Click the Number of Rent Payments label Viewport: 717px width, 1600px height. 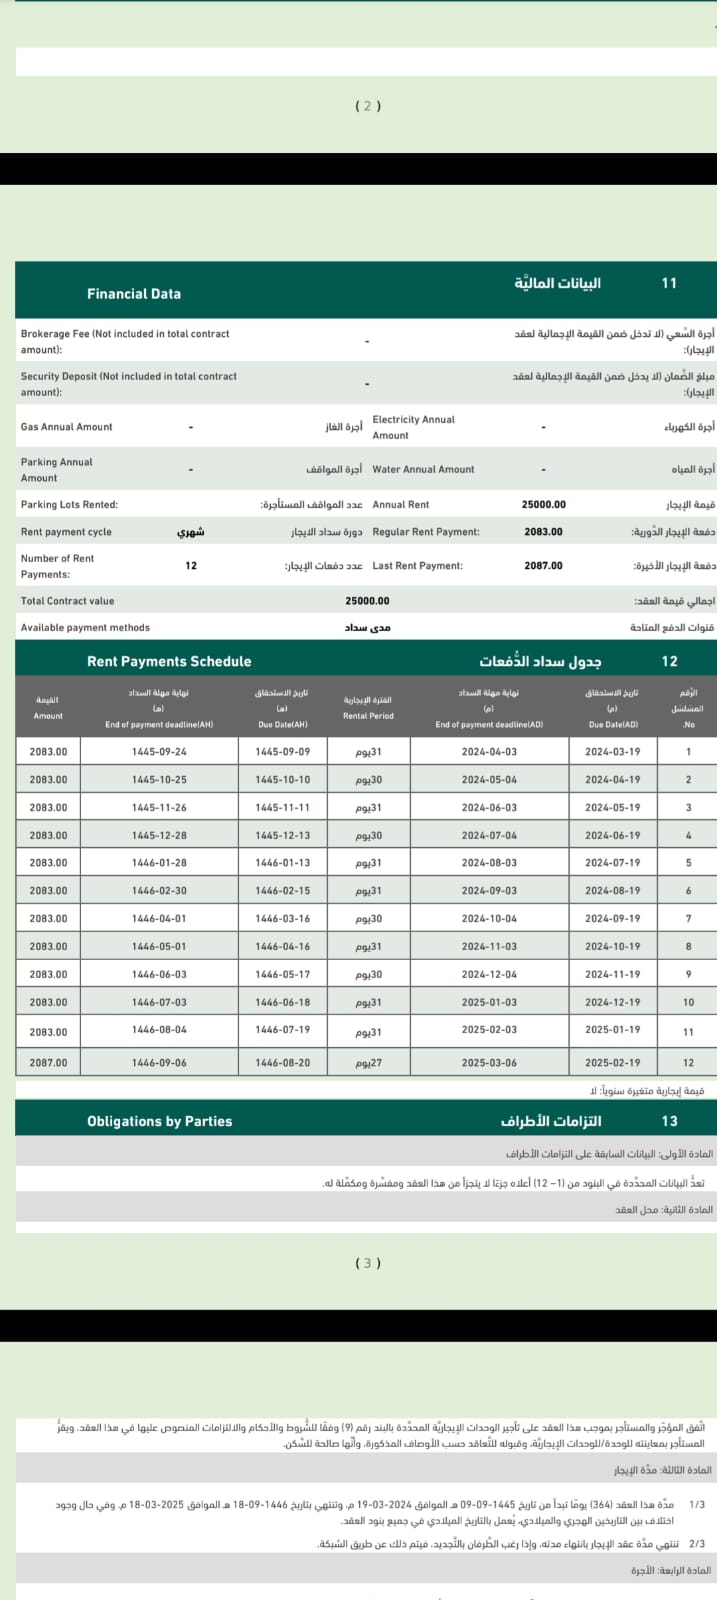[x=57, y=566]
